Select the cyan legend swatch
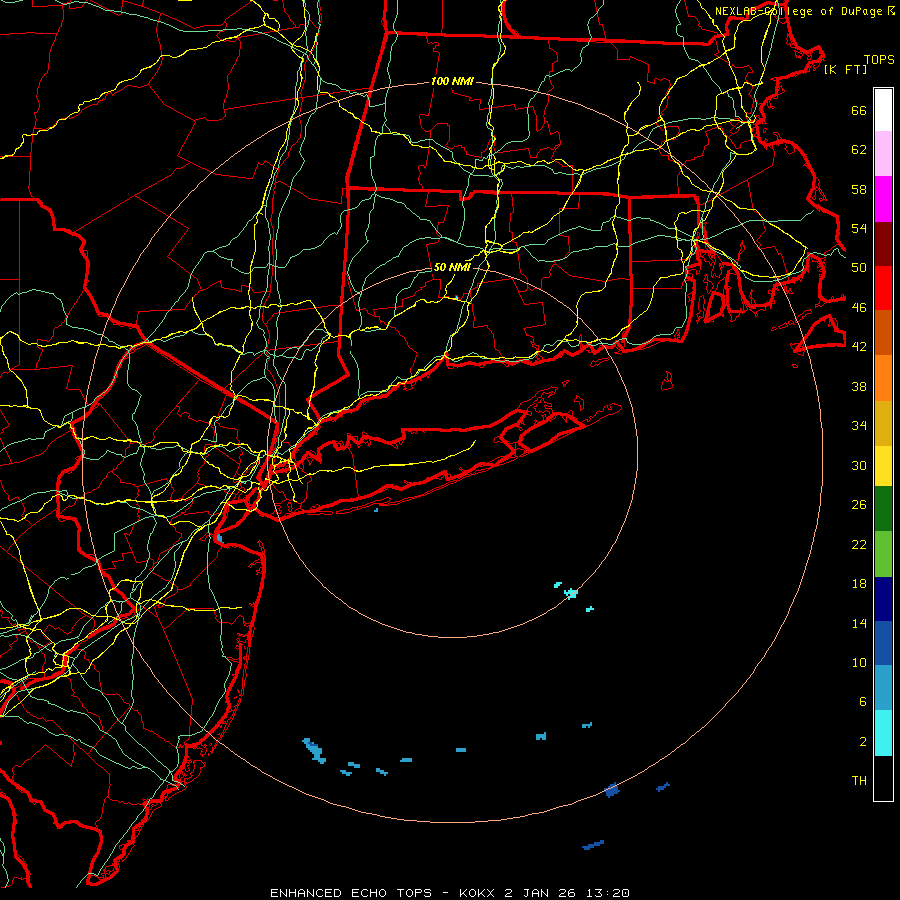The width and height of the screenshot is (900, 900). [883, 733]
